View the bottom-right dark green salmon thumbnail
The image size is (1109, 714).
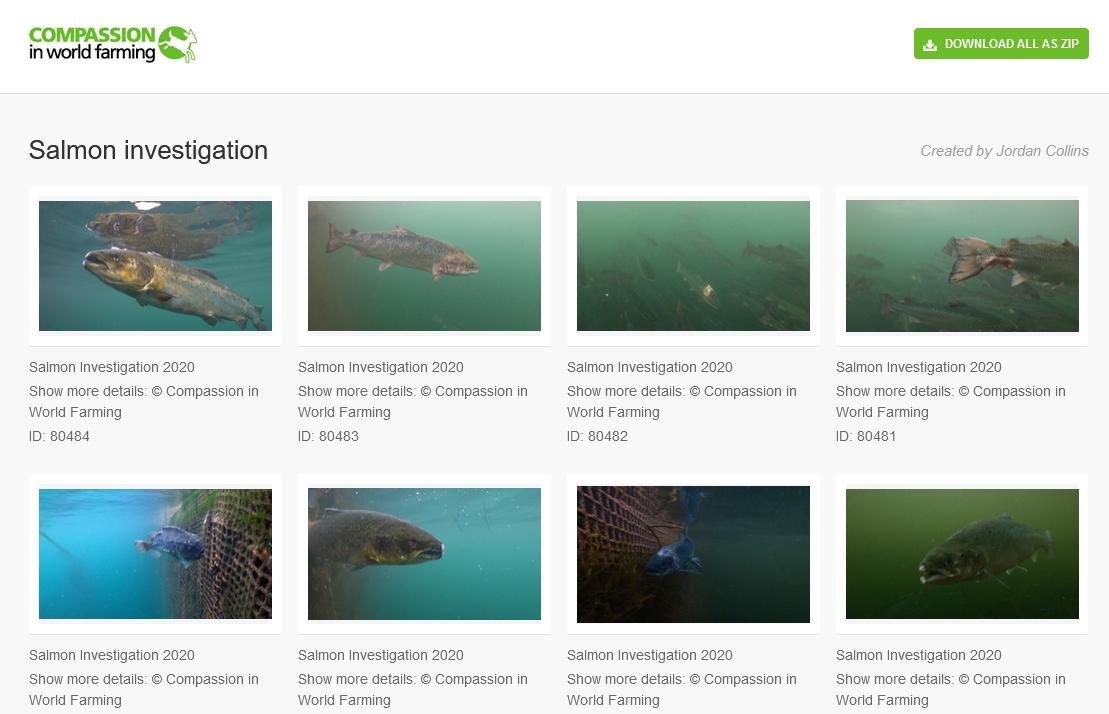(x=962, y=554)
